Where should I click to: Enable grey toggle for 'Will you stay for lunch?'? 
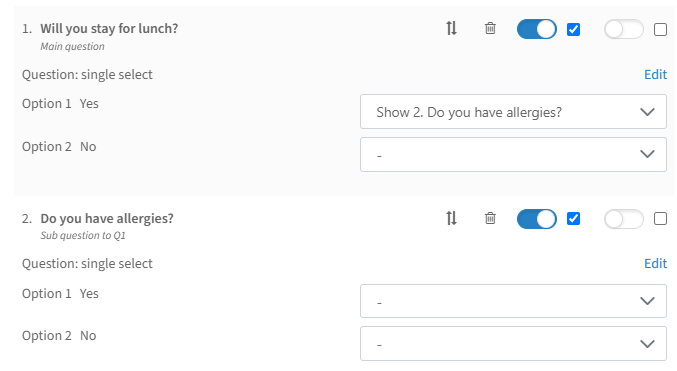(623, 29)
